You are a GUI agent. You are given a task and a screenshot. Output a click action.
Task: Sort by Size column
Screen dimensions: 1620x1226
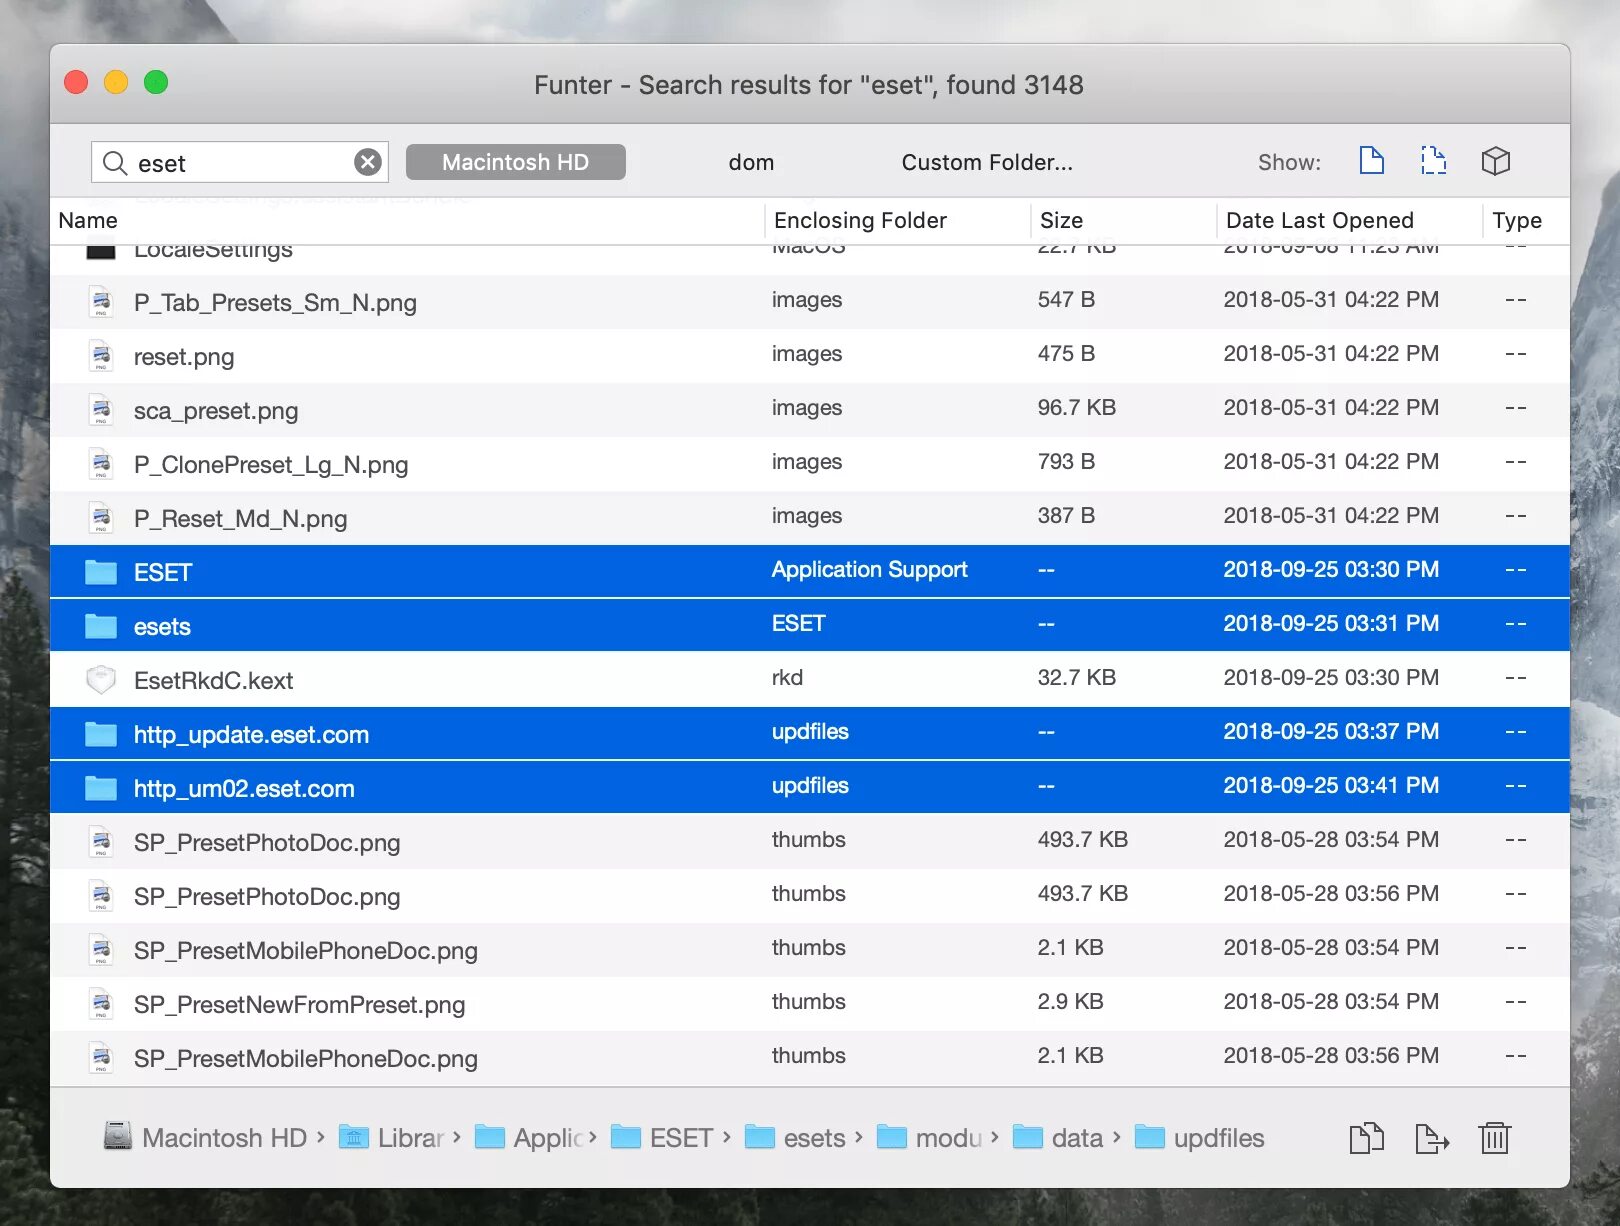(1061, 220)
